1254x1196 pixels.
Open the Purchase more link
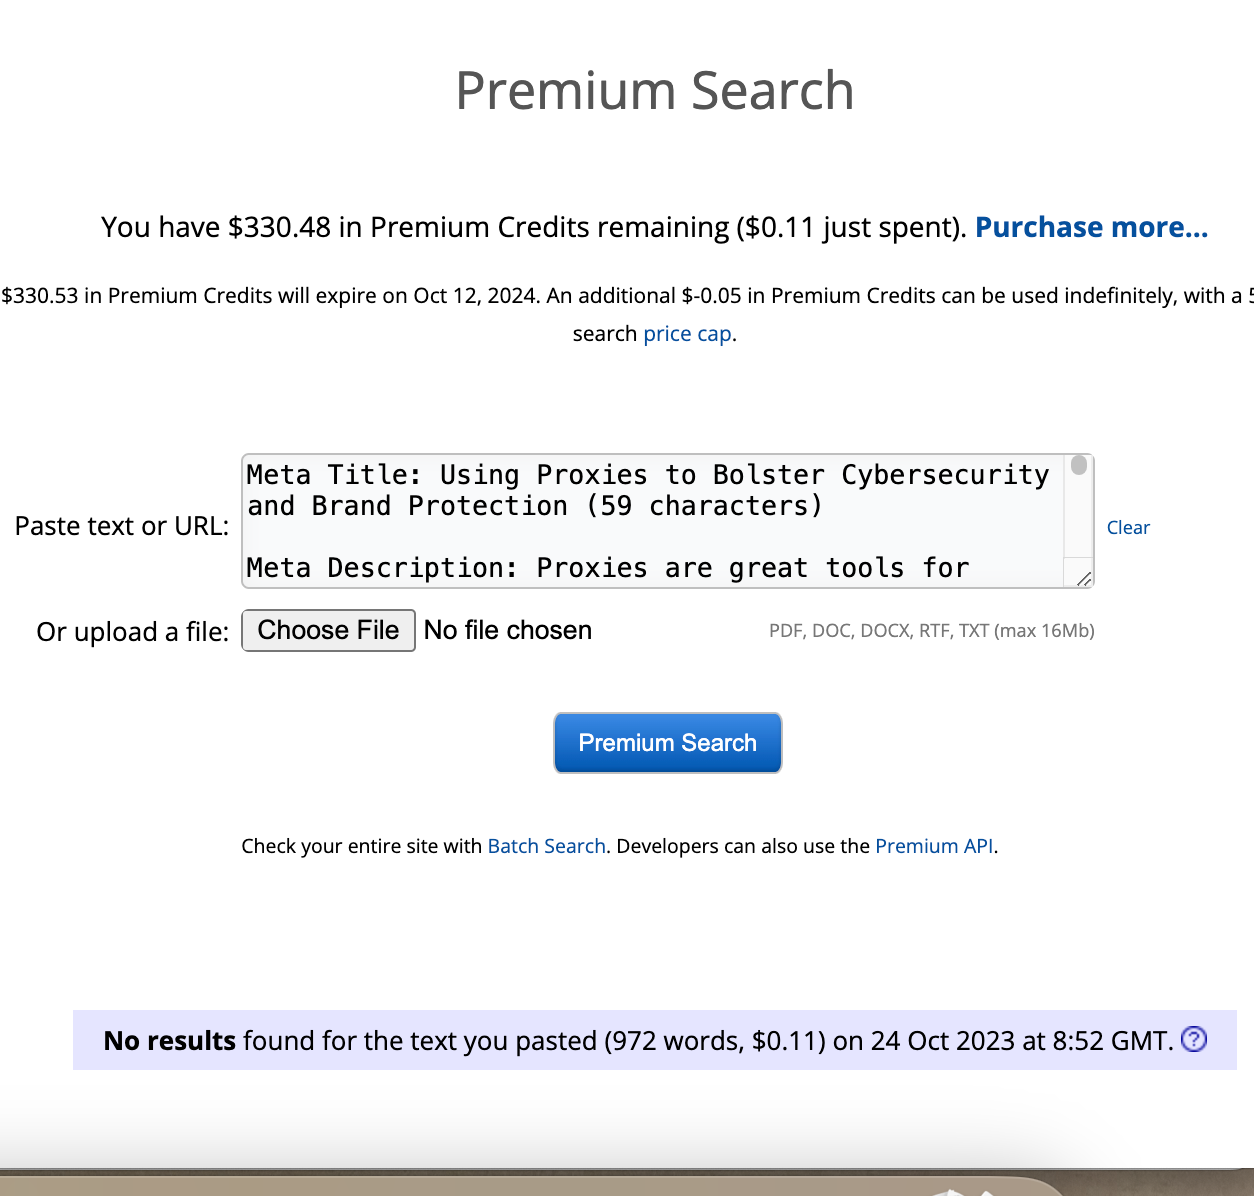(1091, 227)
